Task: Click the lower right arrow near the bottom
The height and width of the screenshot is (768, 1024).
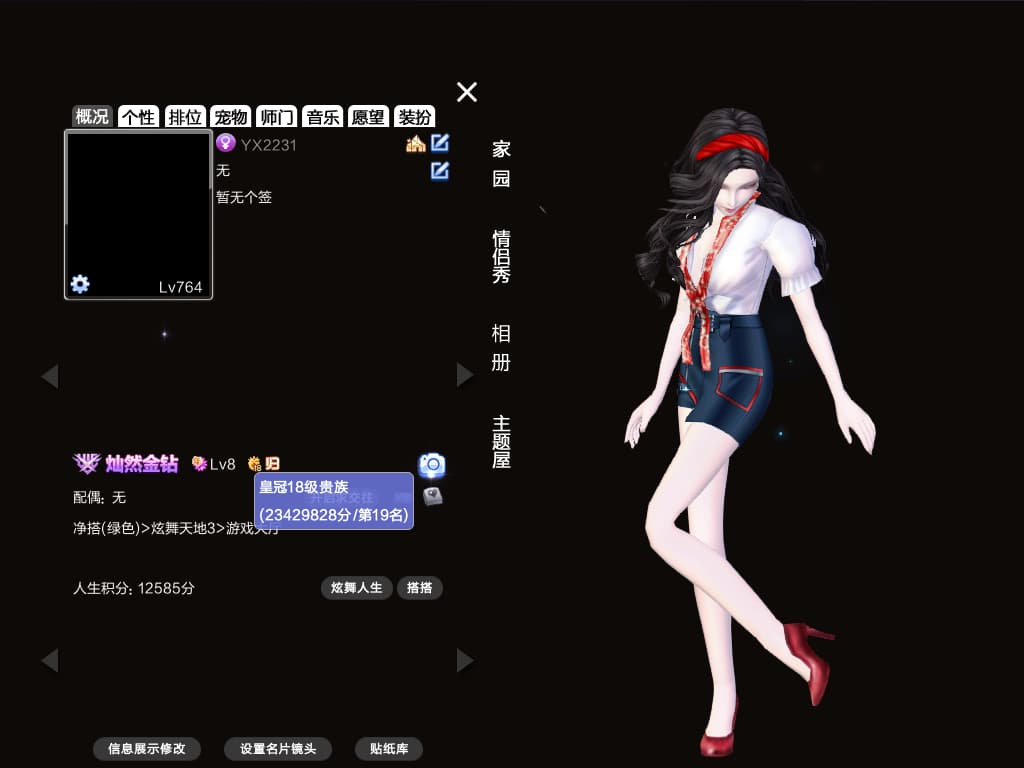Action: (465, 660)
